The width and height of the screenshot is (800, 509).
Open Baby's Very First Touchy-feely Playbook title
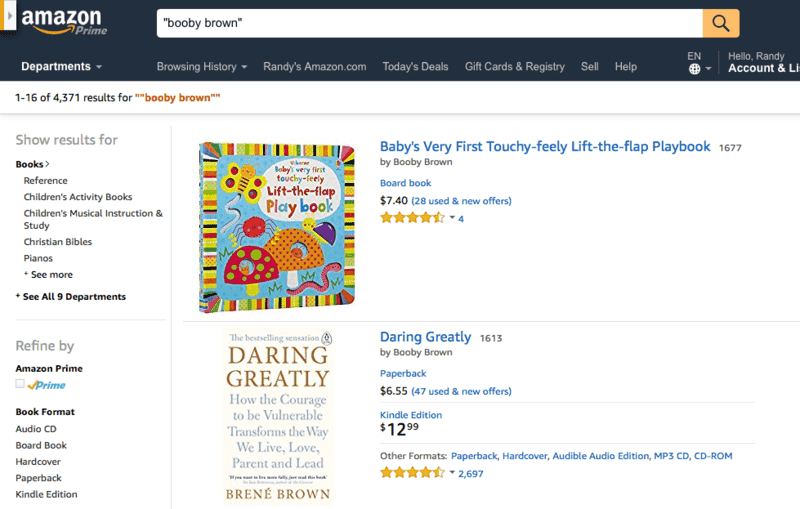pyautogui.click(x=545, y=147)
